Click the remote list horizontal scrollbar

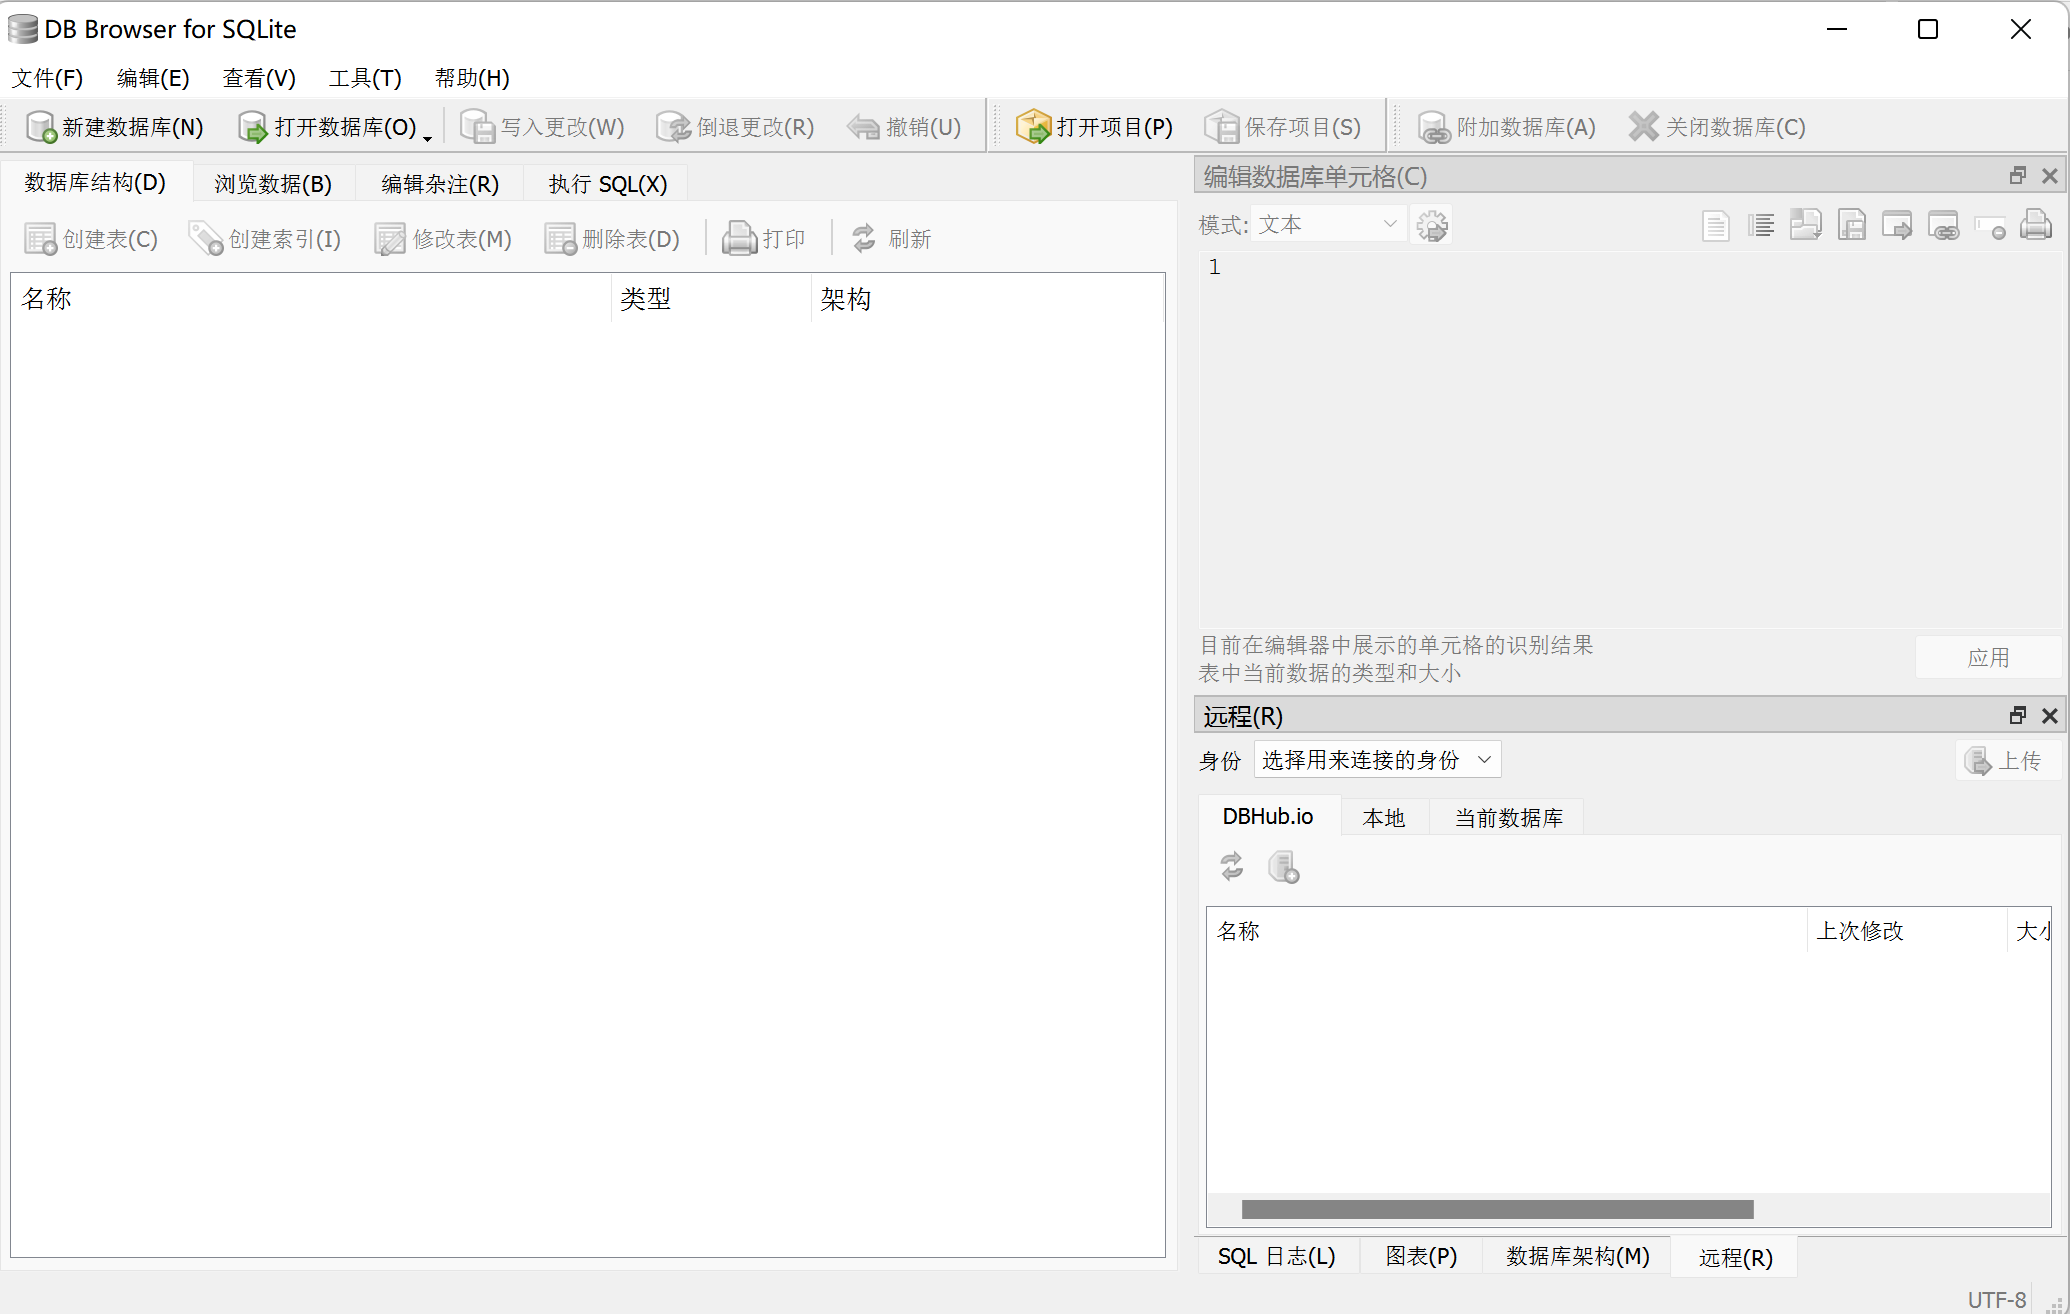[x=1496, y=1210]
